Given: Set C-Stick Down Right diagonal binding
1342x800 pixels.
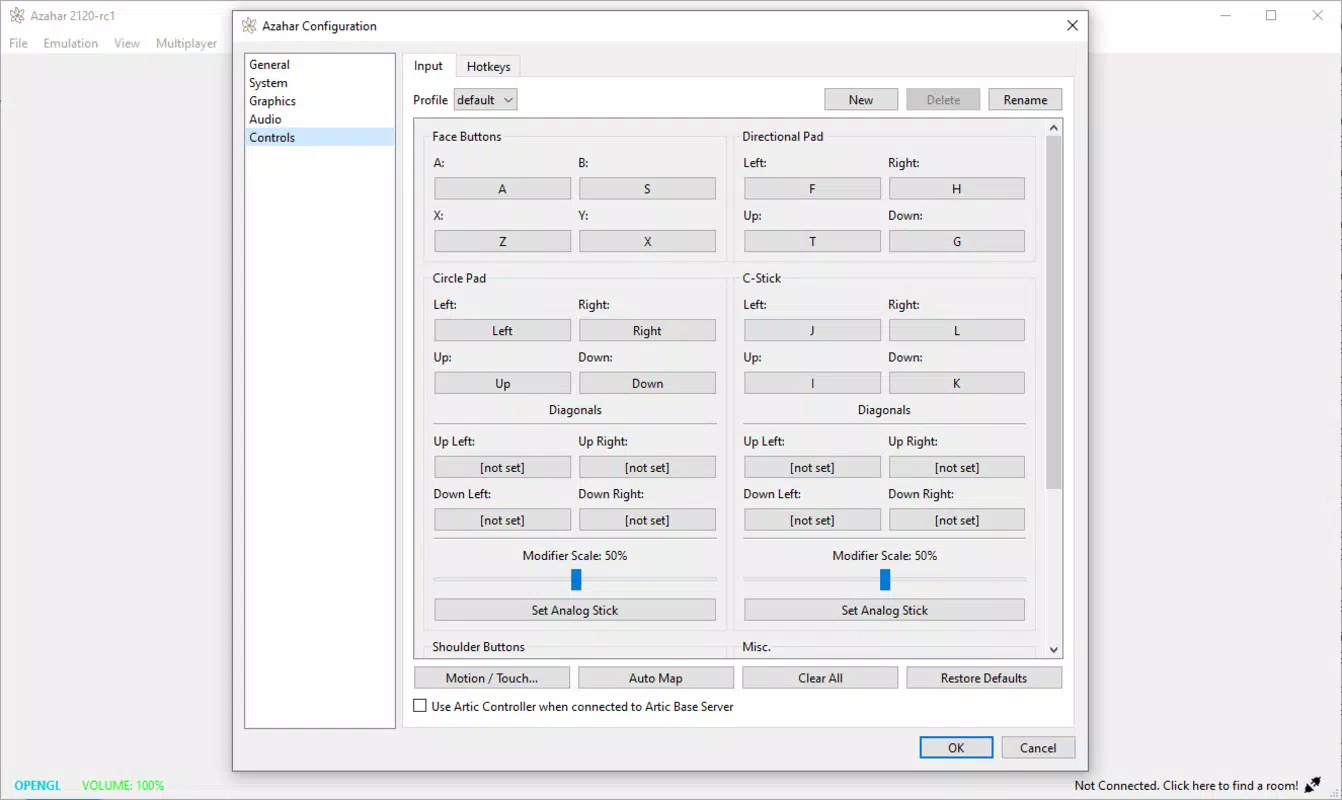Looking at the screenshot, I should 957,521.
